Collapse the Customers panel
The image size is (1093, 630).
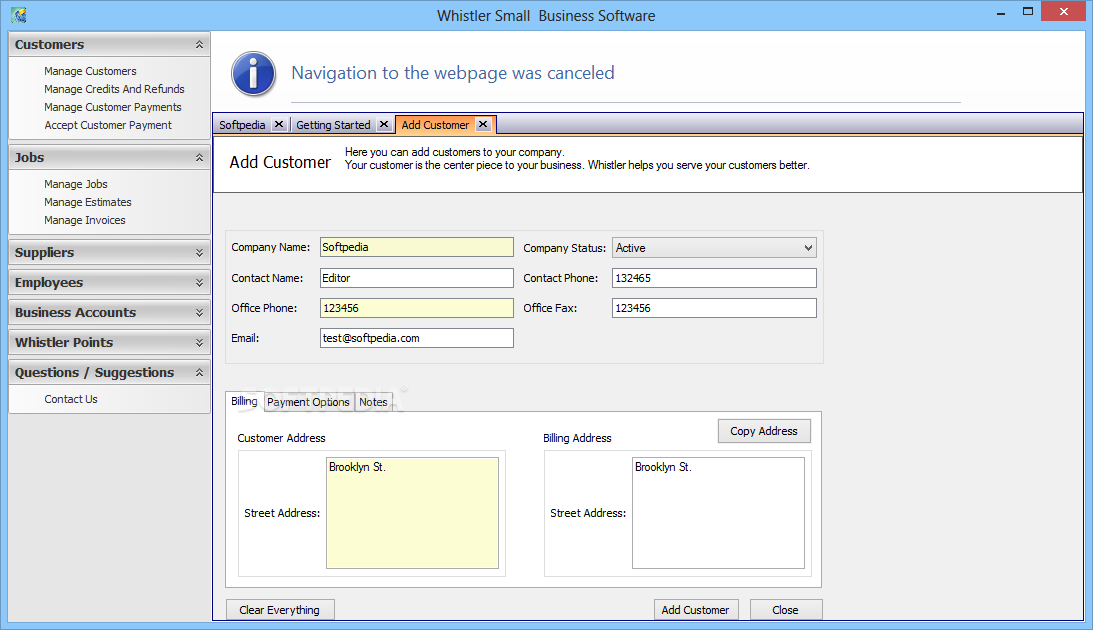[x=199, y=45]
